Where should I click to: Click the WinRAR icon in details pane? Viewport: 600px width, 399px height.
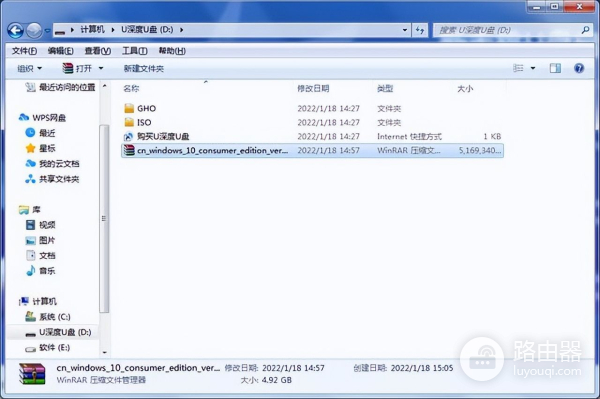pos(32,374)
